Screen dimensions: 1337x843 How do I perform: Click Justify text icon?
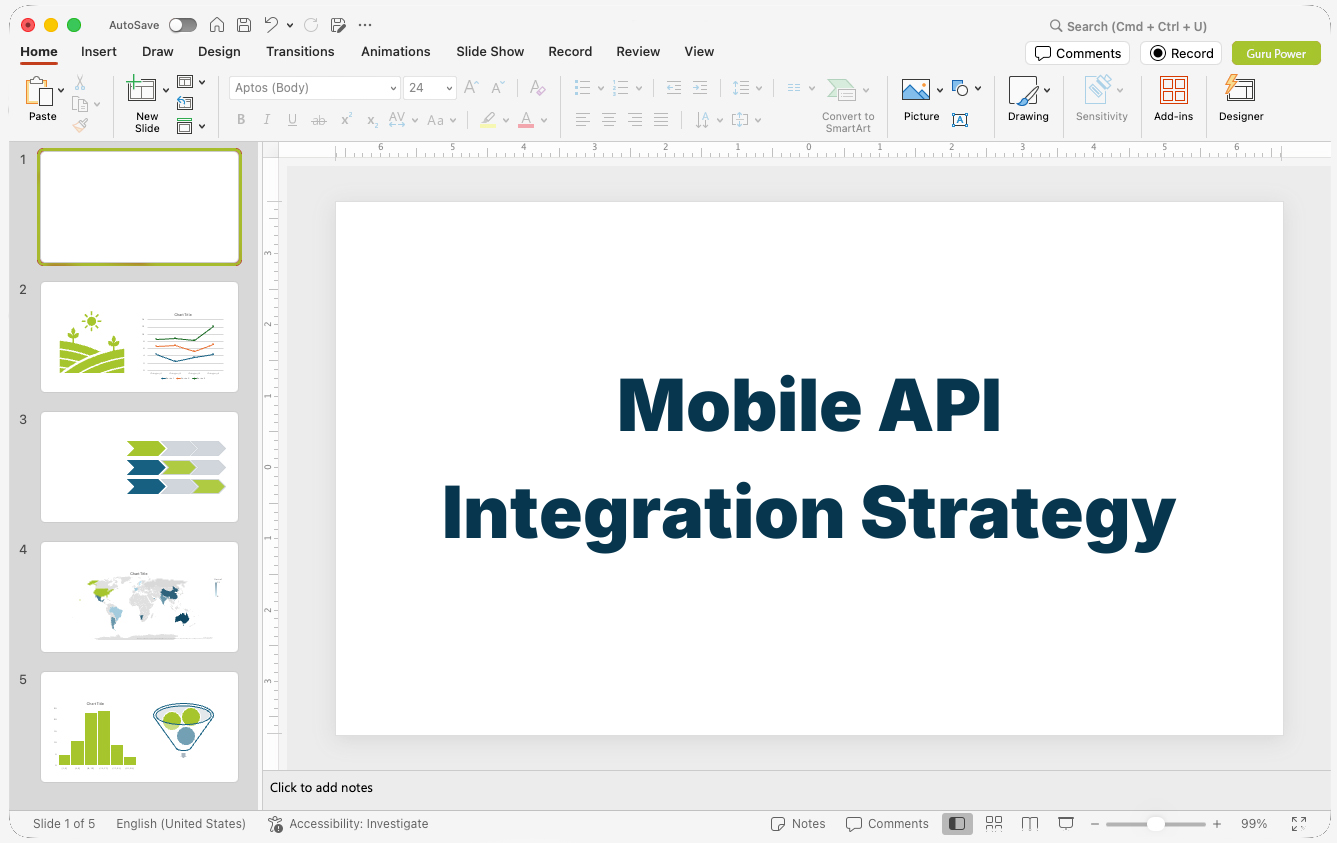(x=661, y=120)
